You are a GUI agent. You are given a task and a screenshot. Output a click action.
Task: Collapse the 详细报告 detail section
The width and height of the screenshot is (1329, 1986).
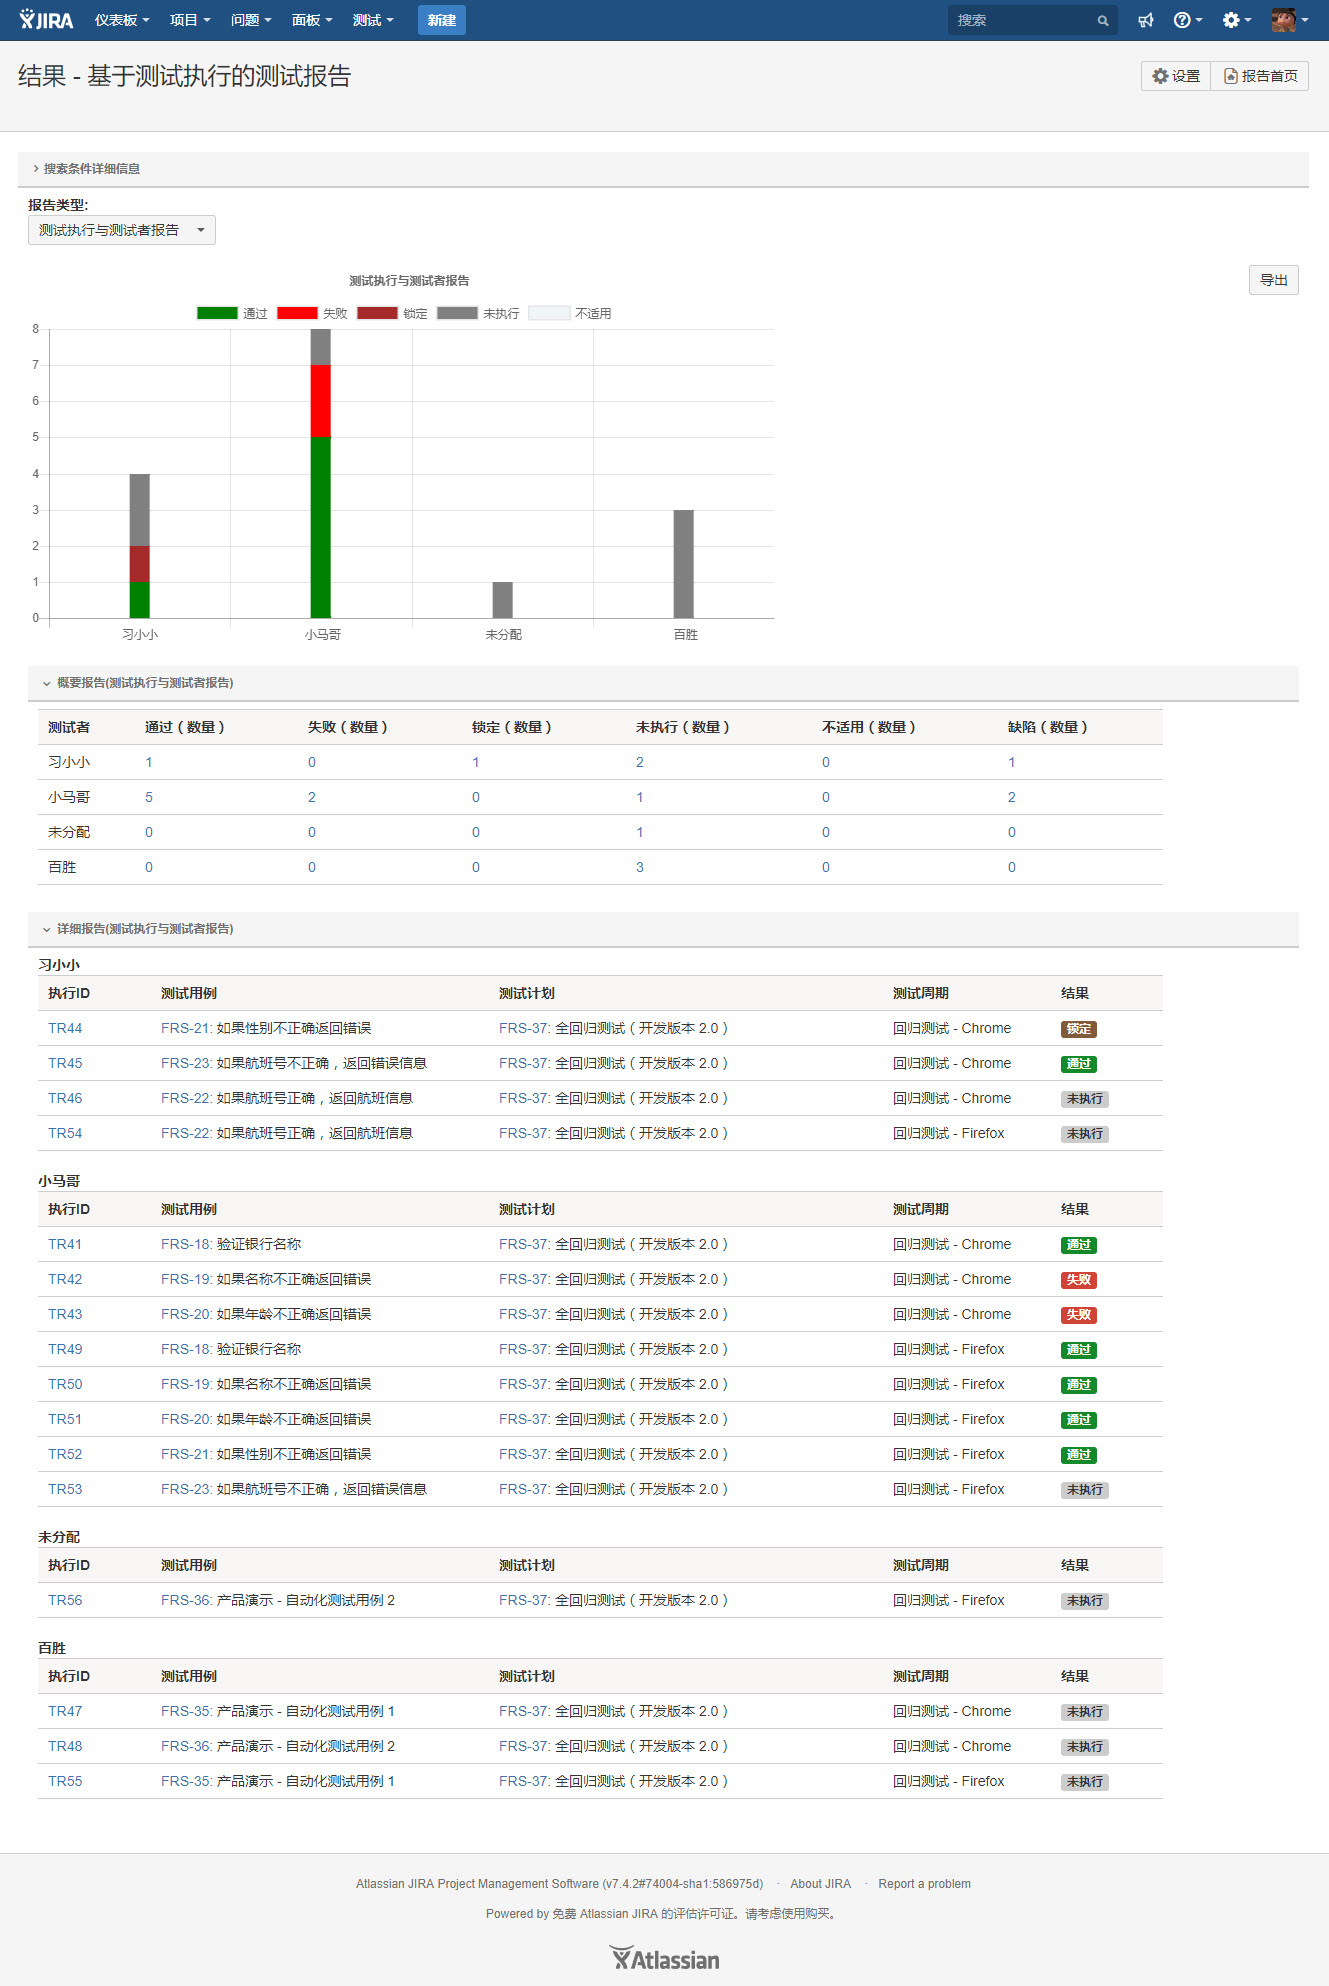(138, 929)
